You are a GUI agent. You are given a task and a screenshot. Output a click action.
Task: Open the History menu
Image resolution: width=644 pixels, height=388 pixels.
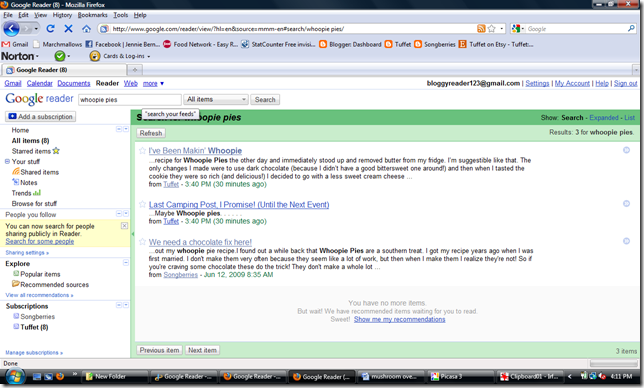click(62, 15)
